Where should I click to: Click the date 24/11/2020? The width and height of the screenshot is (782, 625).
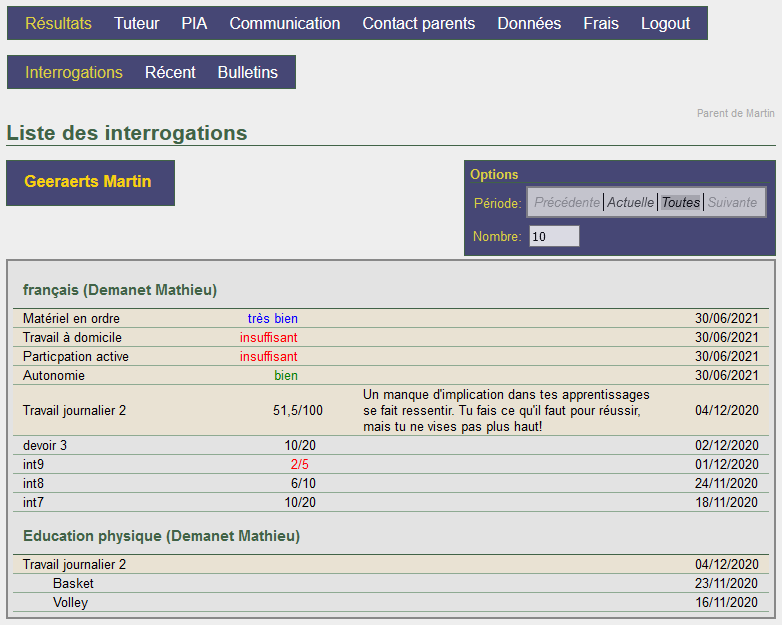(x=727, y=483)
